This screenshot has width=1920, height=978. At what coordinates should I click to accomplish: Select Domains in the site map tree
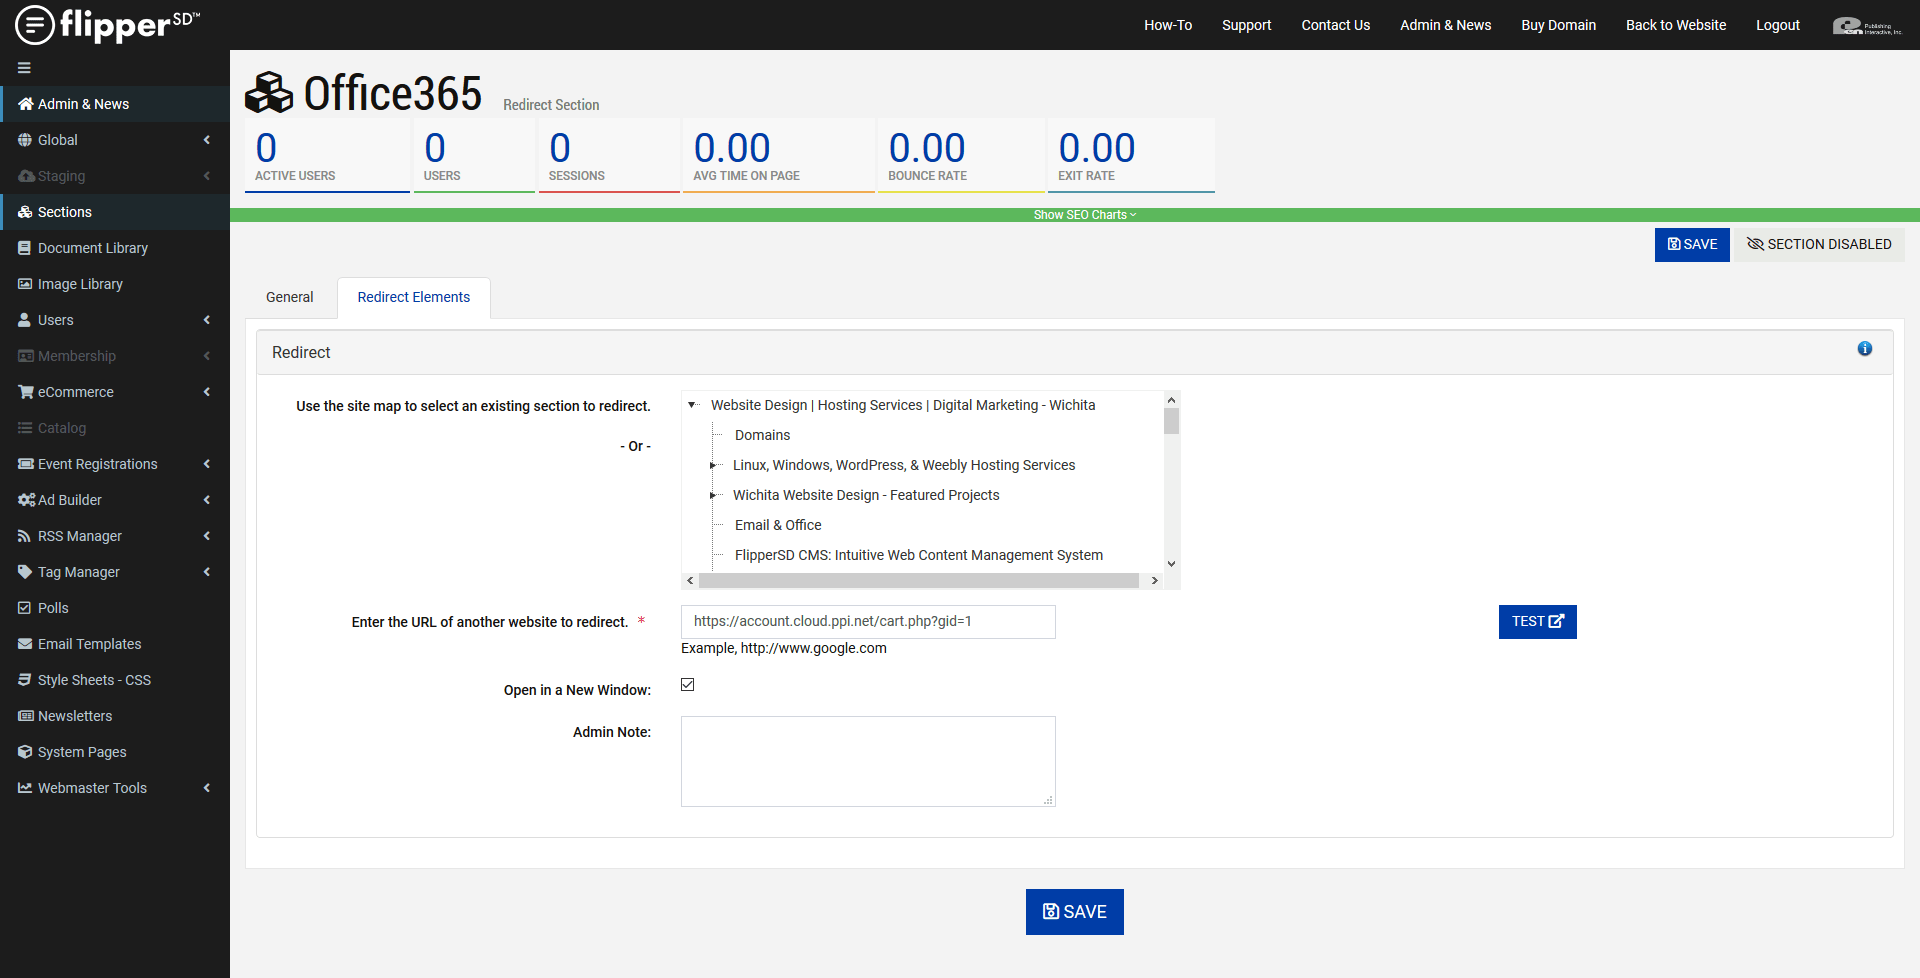pyautogui.click(x=762, y=435)
